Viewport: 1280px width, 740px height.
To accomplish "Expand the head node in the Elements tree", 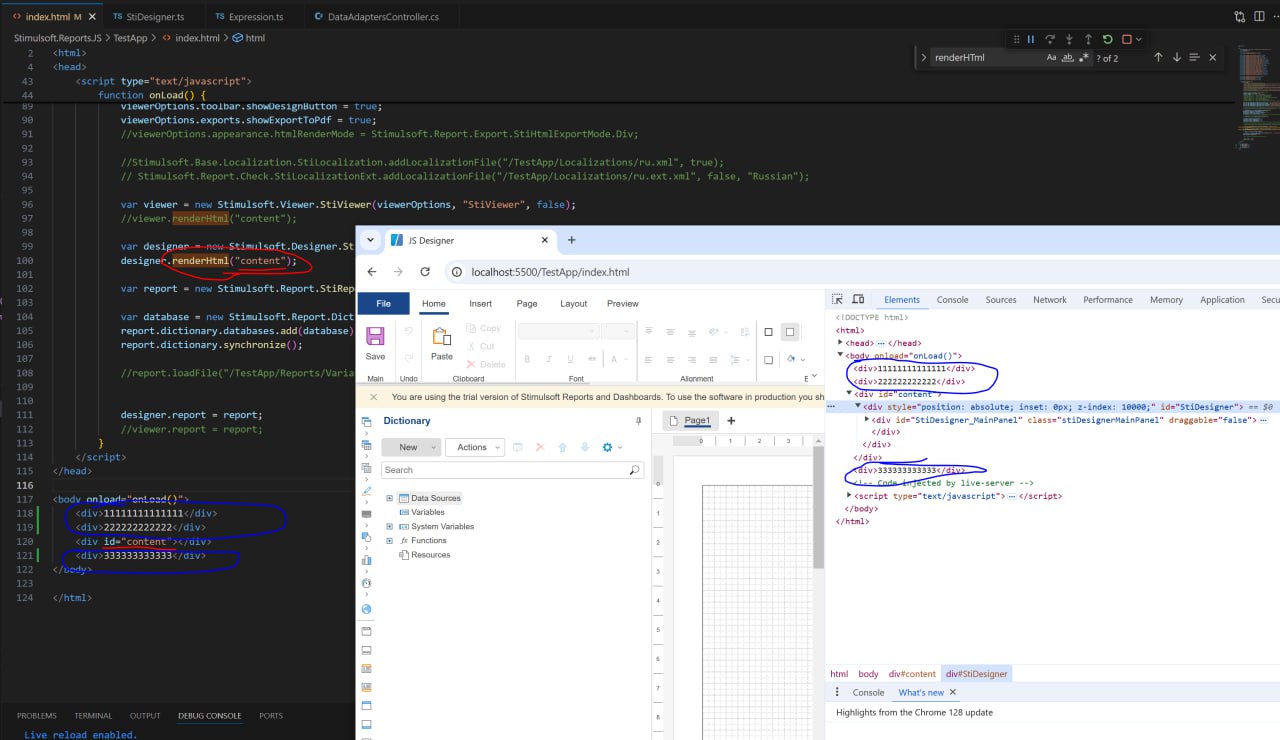I will 841,343.
